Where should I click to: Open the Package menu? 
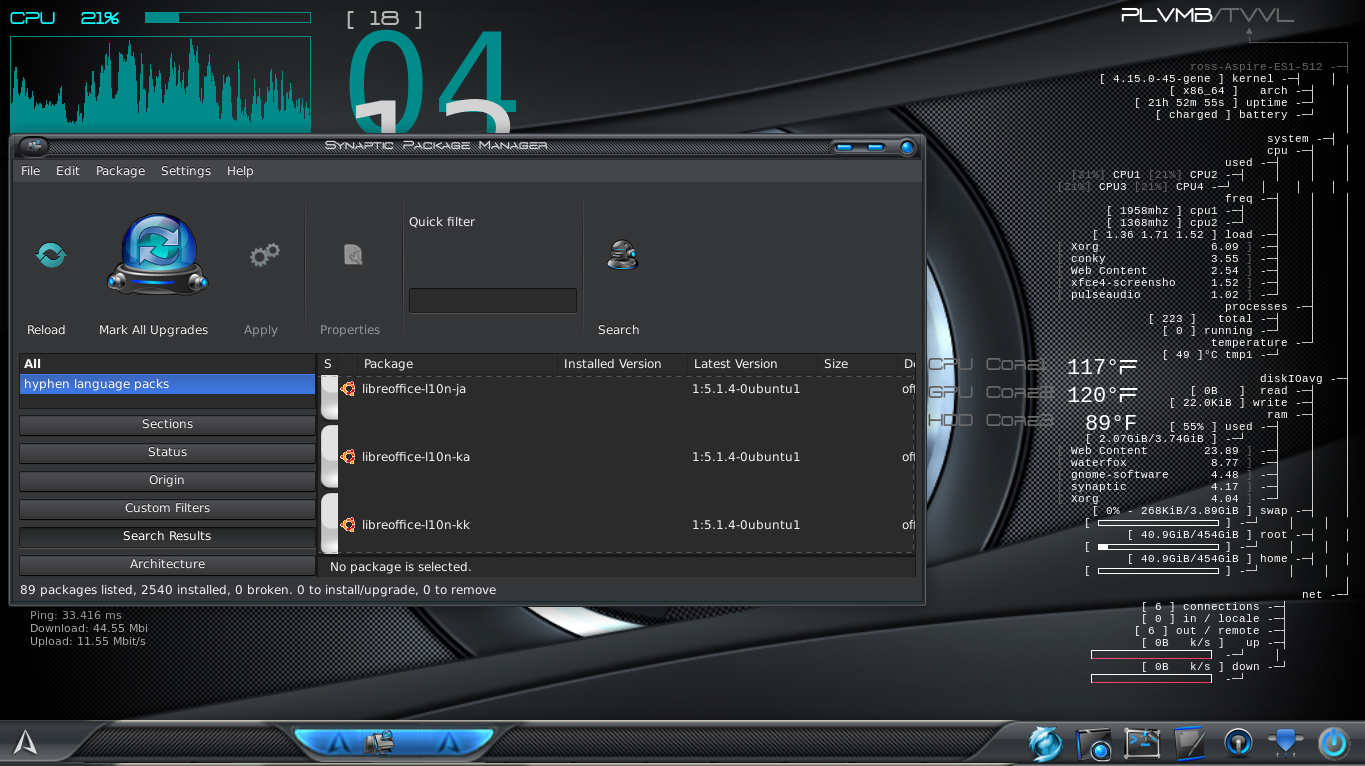click(120, 171)
